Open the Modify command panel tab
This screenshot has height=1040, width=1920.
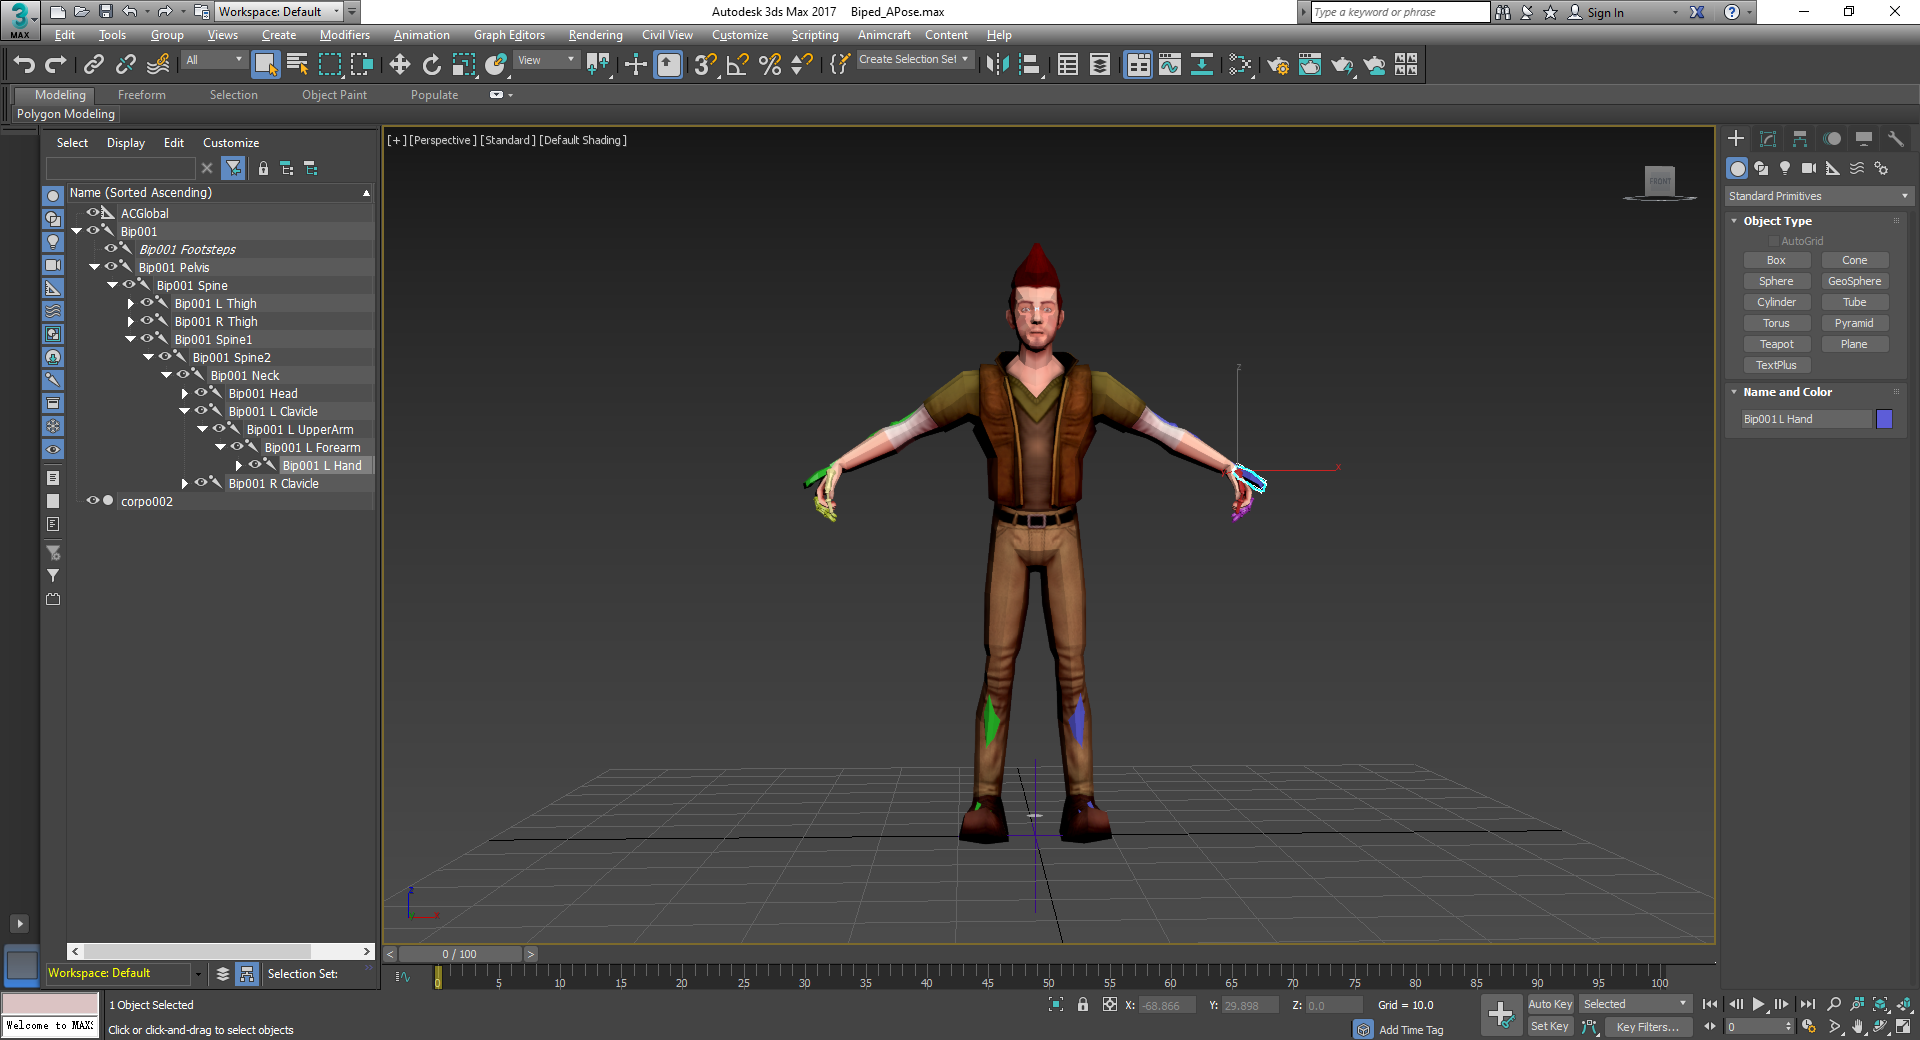pyautogui.click(x=1768, y=139)
